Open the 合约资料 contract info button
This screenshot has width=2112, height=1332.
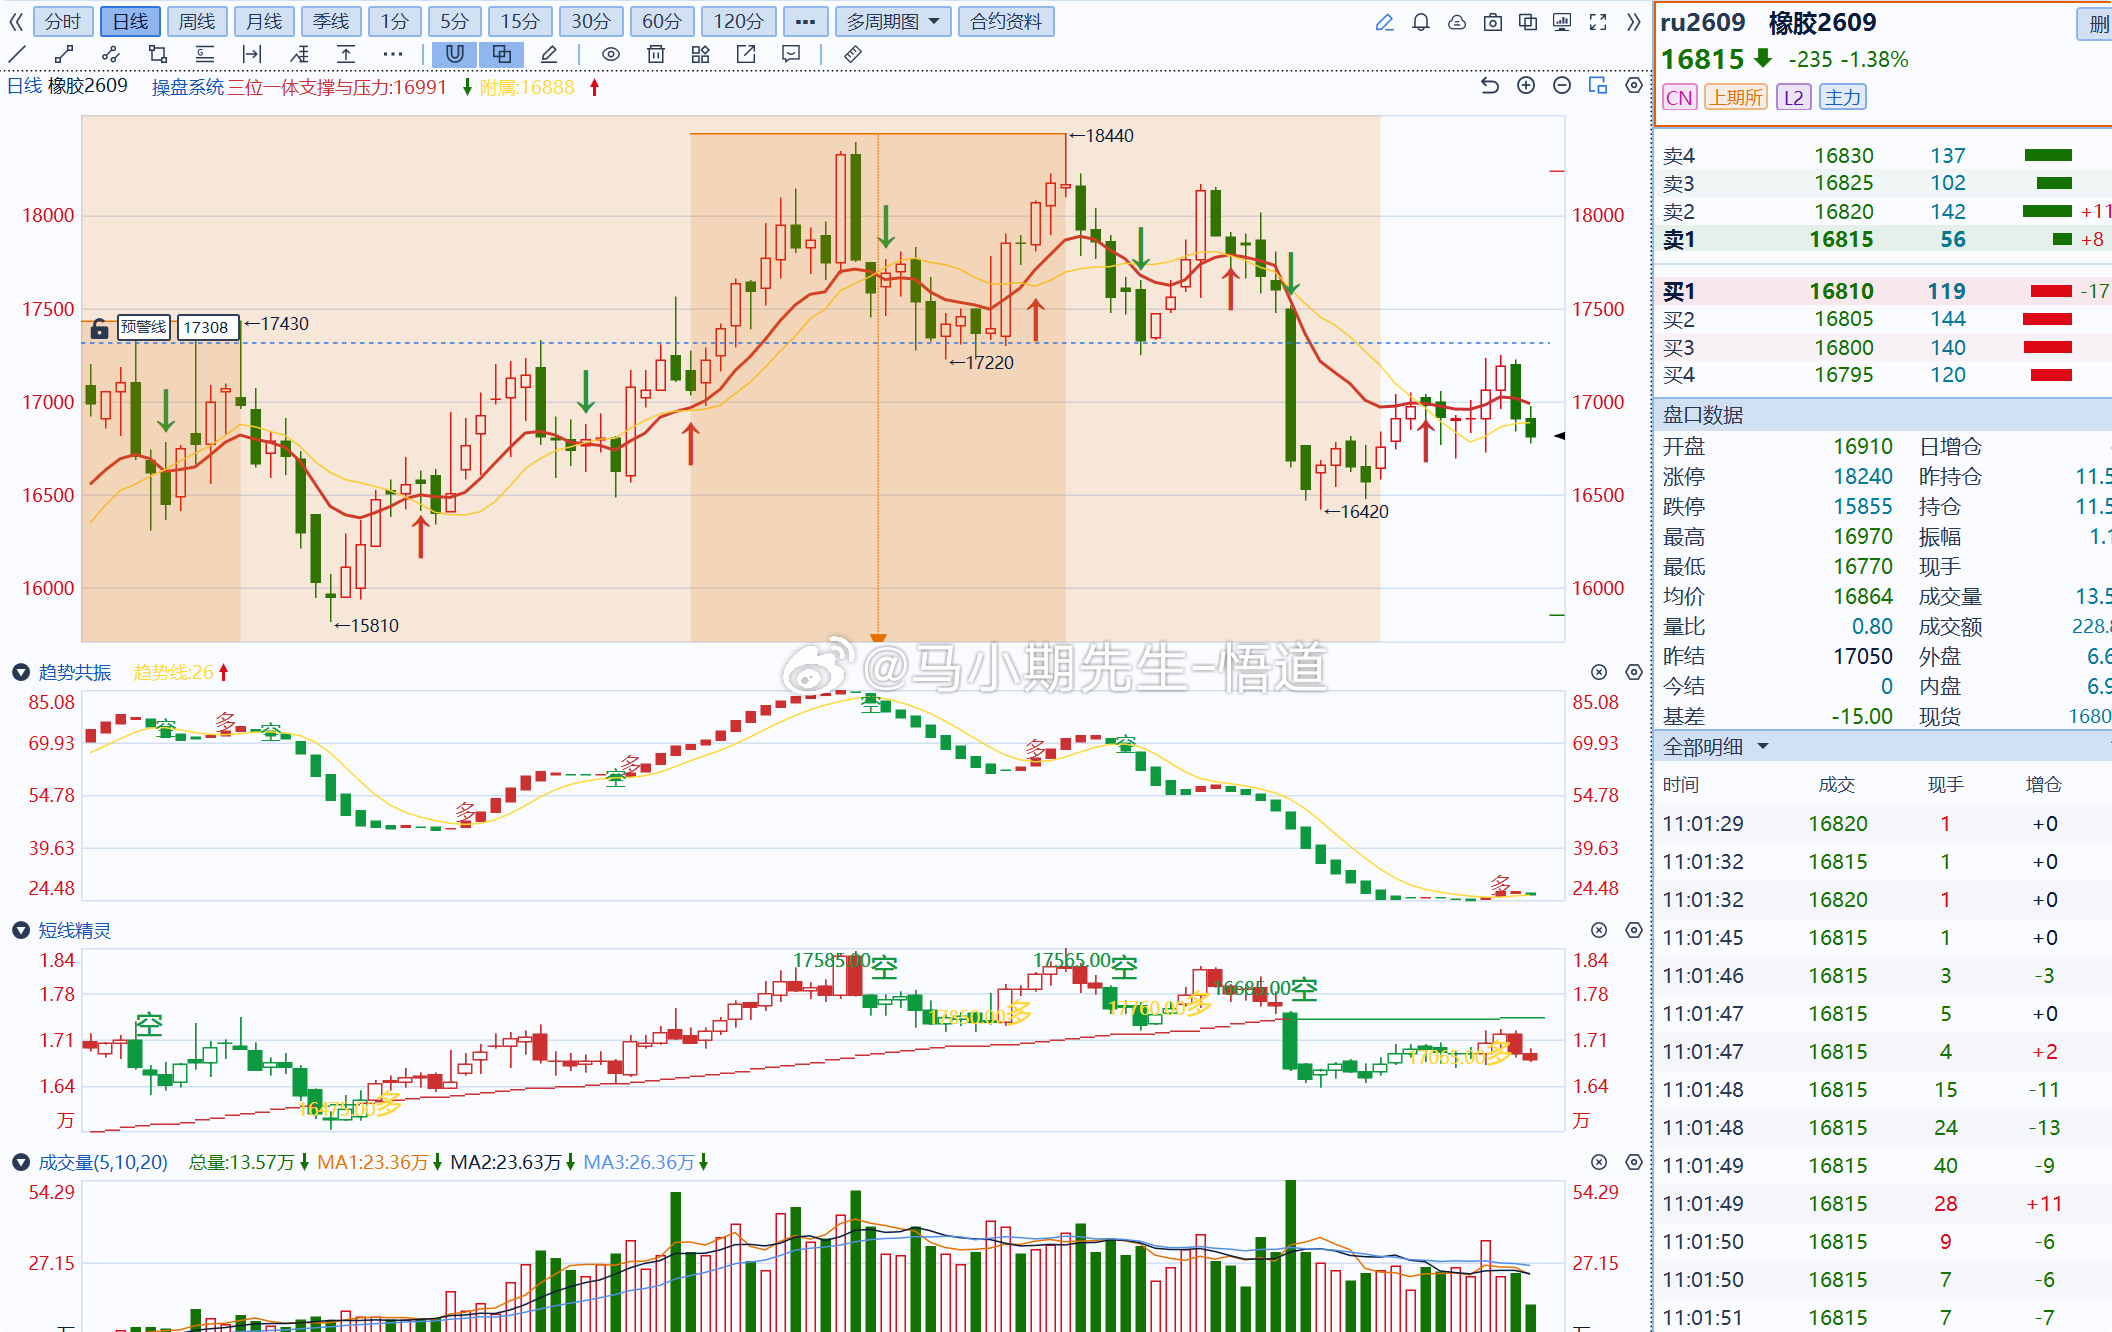point(1006,22)
